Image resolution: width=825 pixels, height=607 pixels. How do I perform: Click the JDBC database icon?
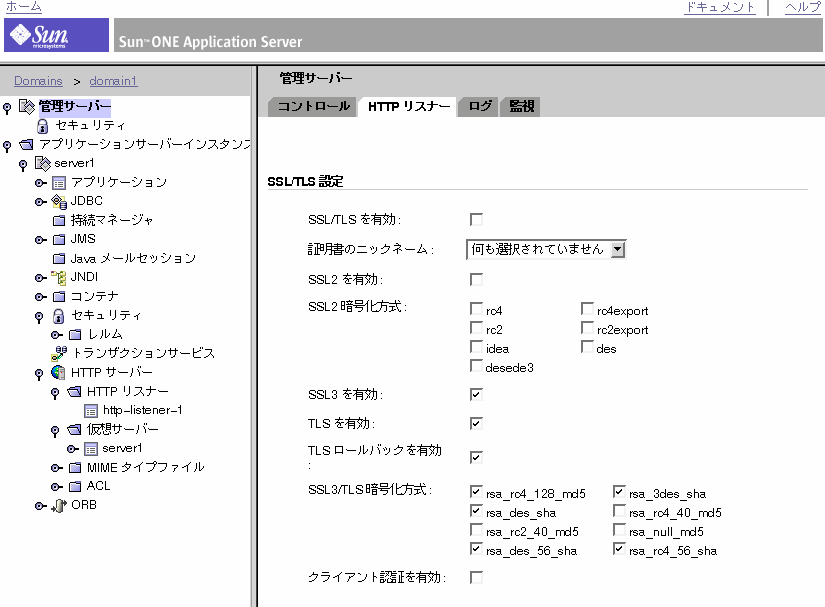pyautogui.click(x=59, y=202)
